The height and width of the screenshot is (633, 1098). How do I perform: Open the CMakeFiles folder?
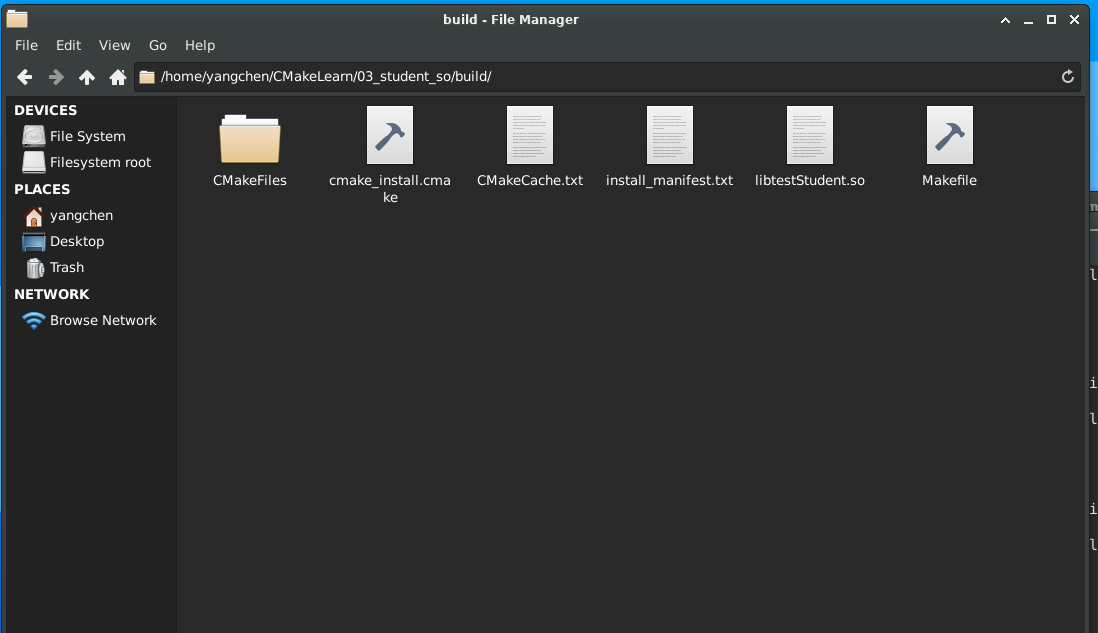click(250, 140)
